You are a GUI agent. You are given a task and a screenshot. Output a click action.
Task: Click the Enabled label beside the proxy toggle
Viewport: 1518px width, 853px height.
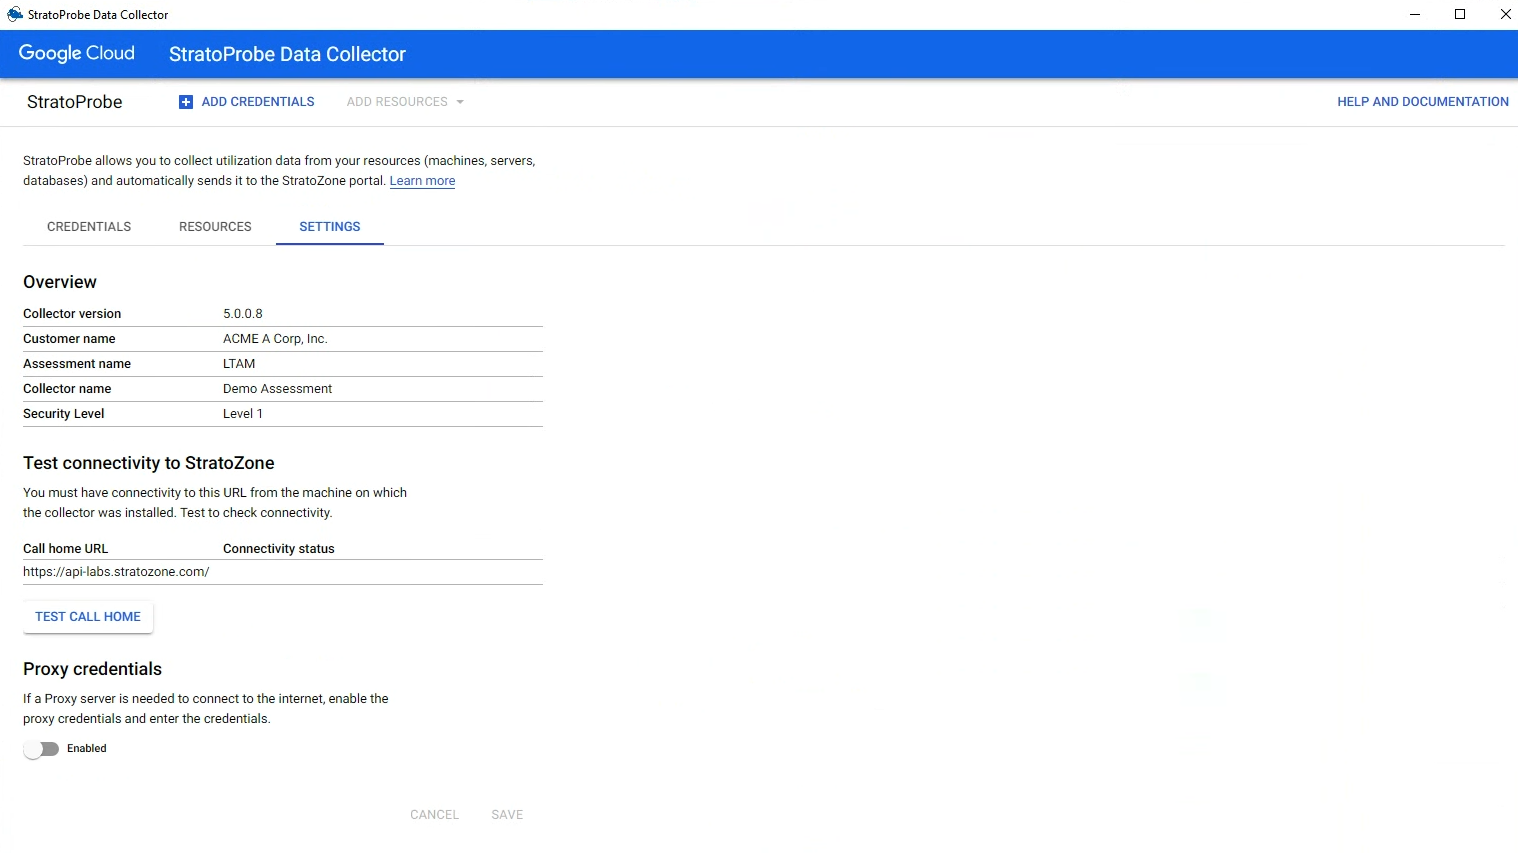coord(87,749)
